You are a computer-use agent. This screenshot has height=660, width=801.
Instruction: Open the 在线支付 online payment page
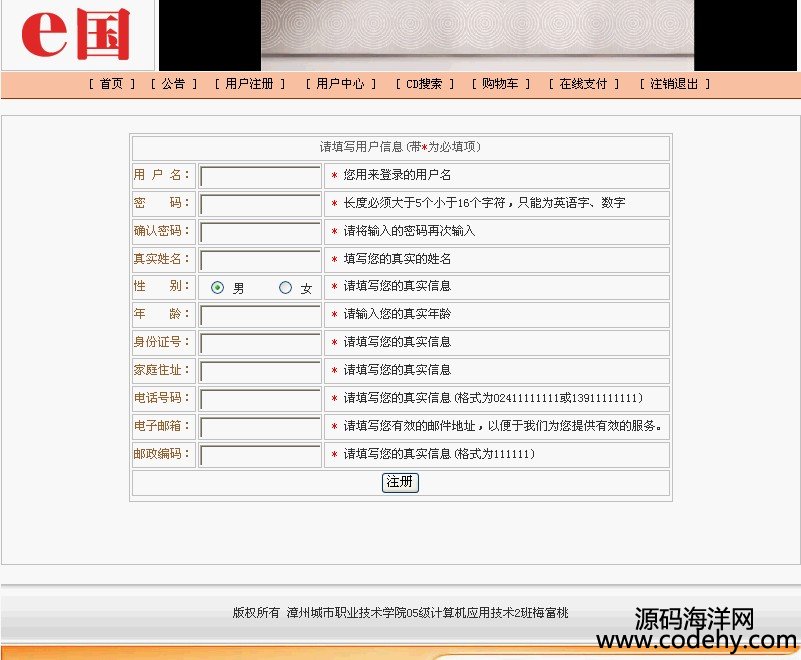(583, 84)
